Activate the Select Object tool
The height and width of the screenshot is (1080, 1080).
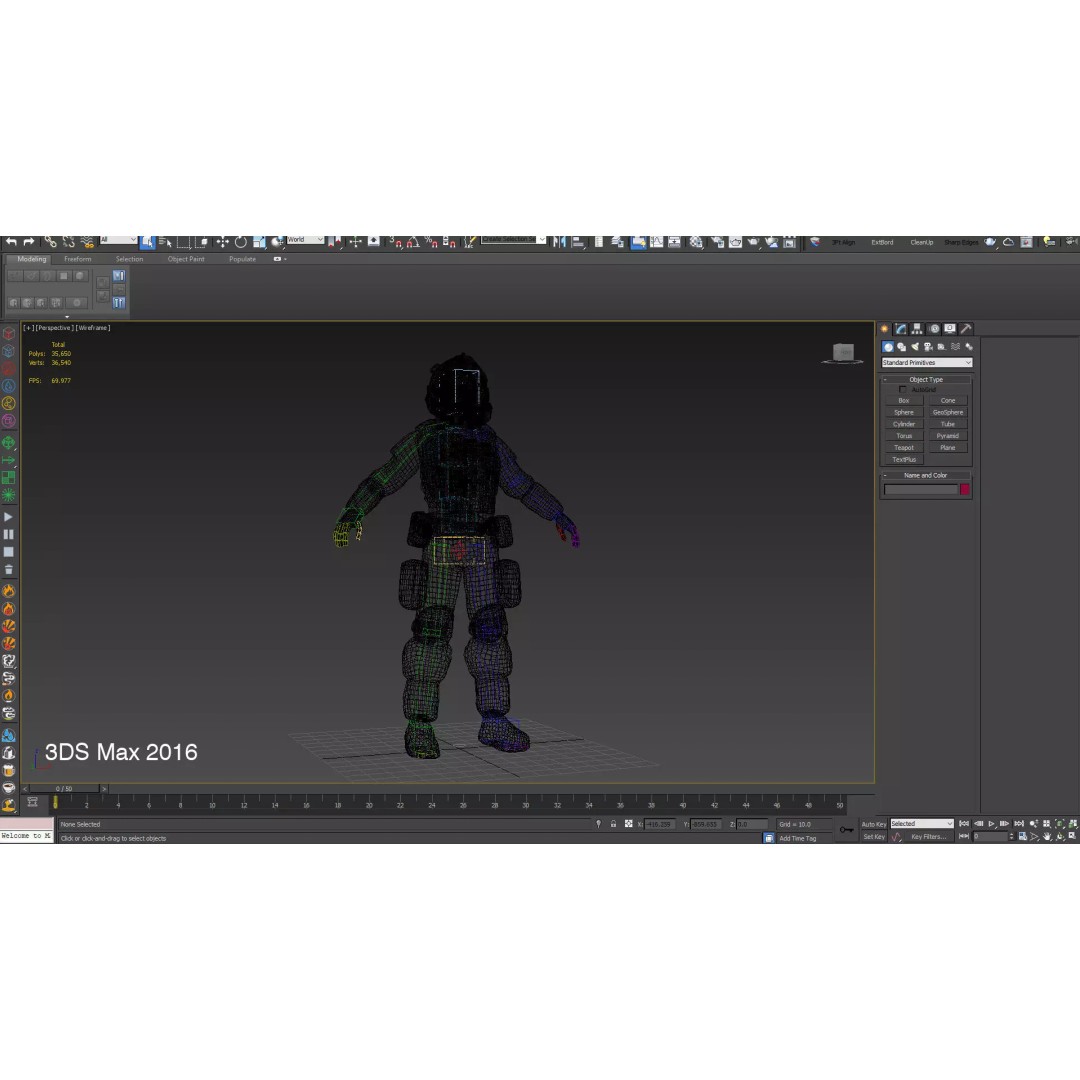[x=147, y=242]
